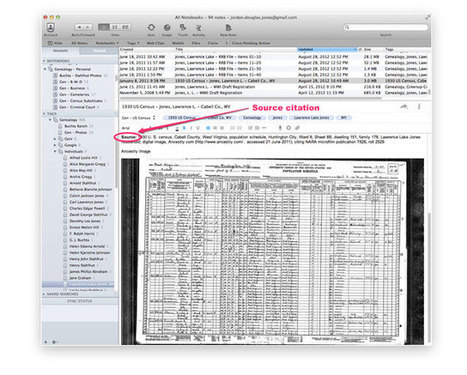This screenshot has width=467, height=375.
Task: Select the Mobile shortcut
Action: [178, 43]
